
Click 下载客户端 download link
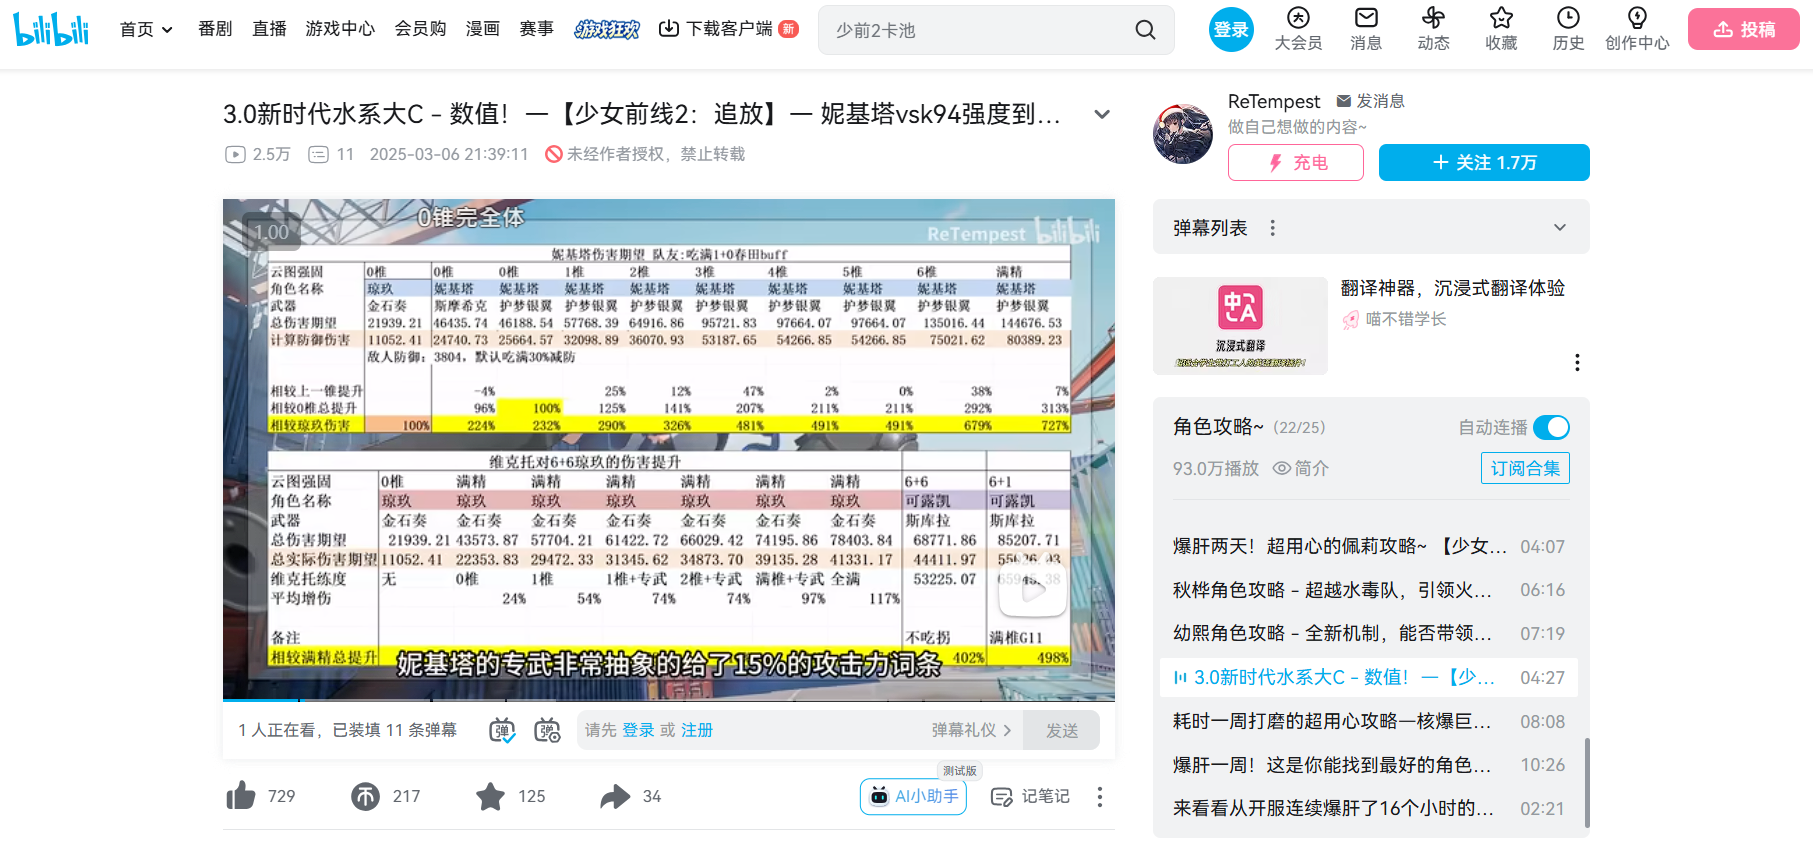pyautogui.click(x=728, y=29)
